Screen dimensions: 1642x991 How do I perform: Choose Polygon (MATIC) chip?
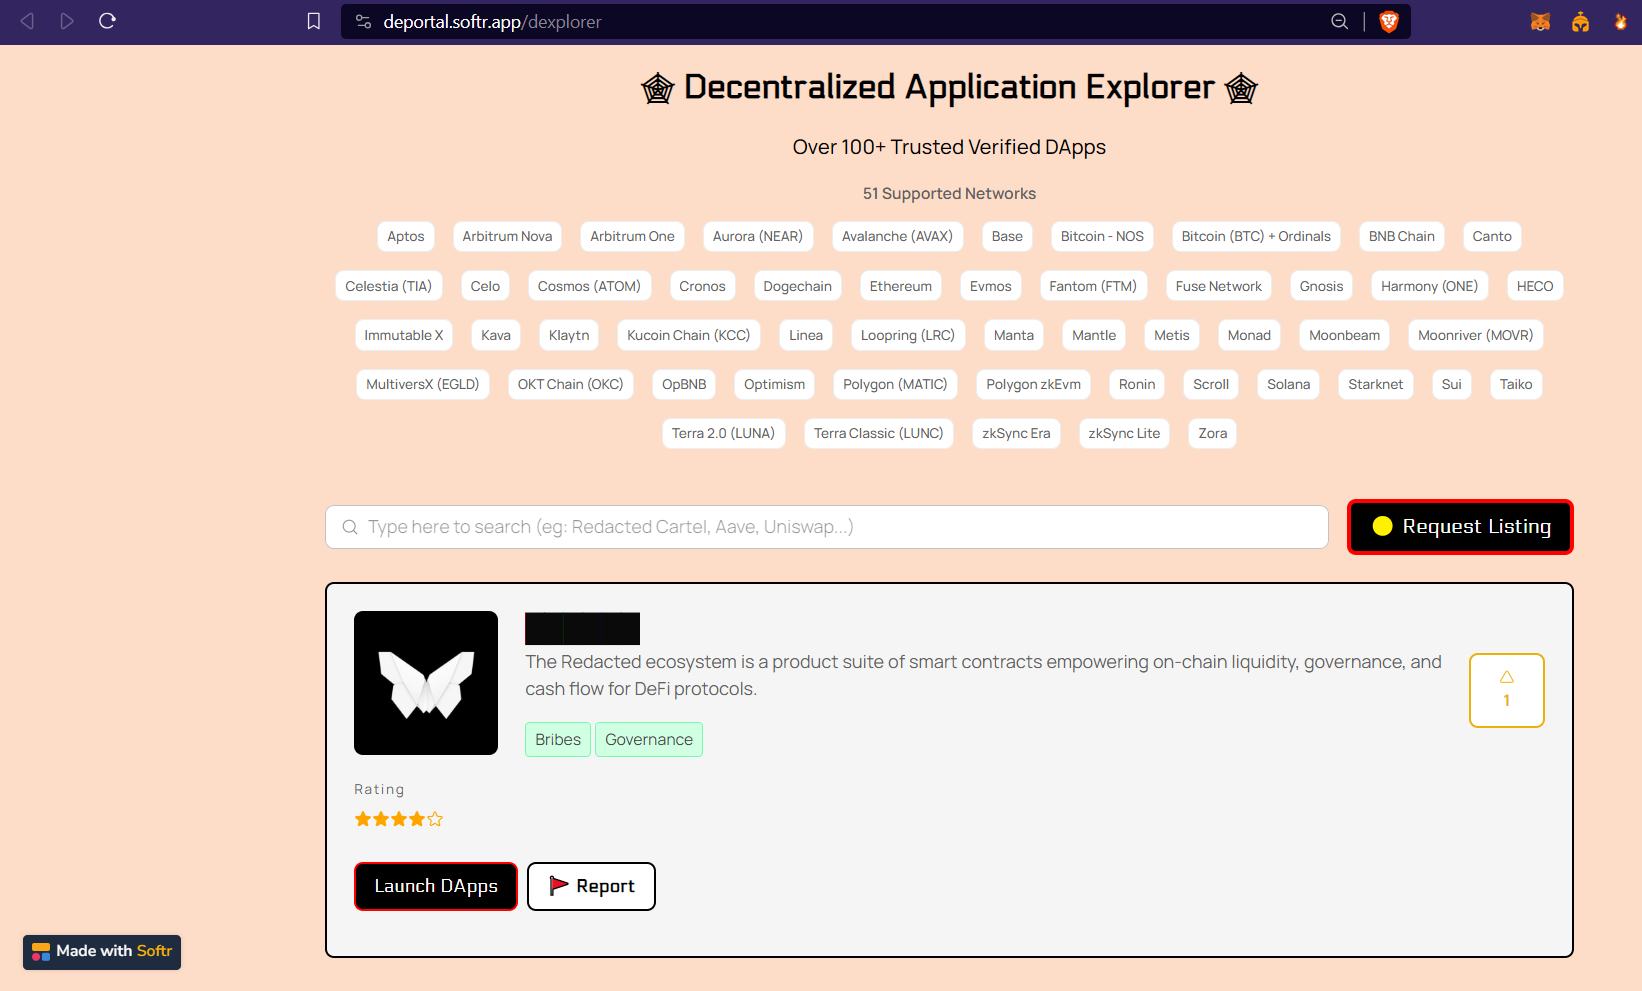895,384
